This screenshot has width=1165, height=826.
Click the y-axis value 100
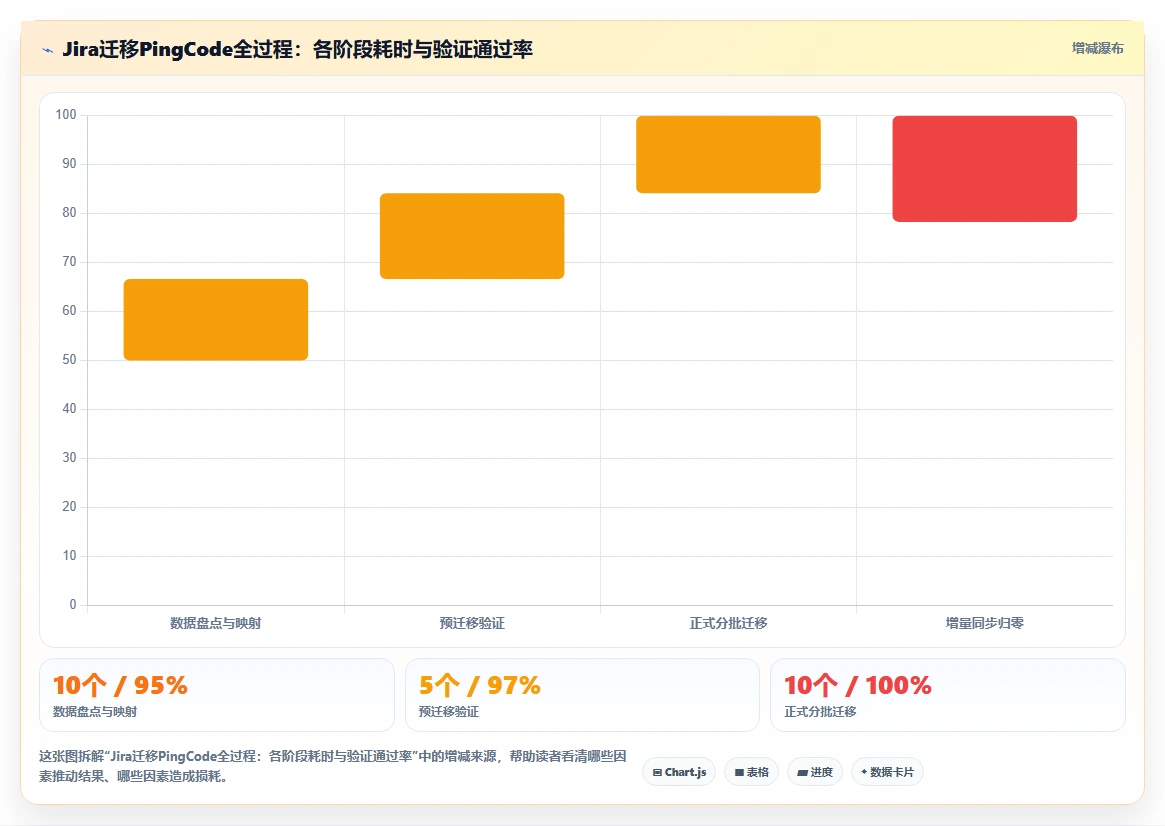tap(66, 114)
